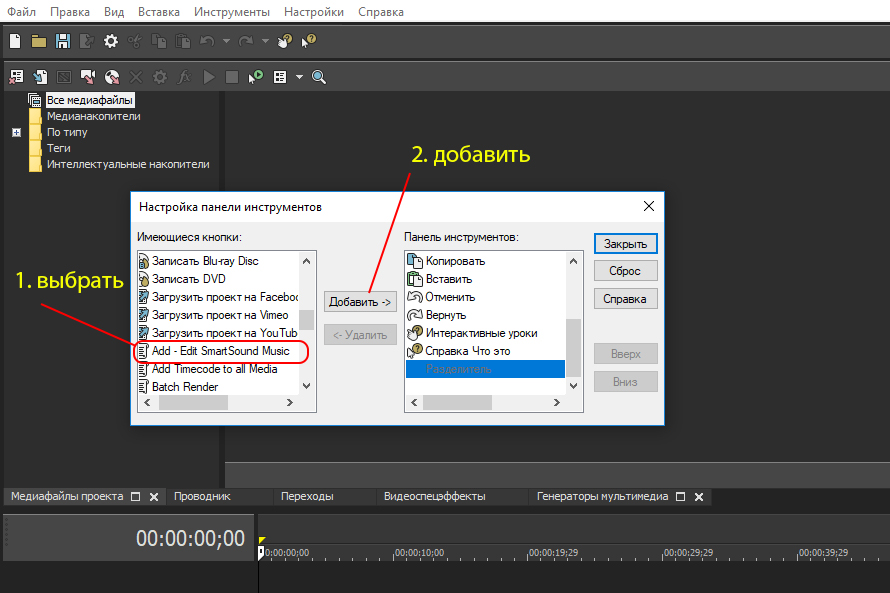The width and height of the screenshot is (890, 593).
Task: Open the Views dropdown arrow in media toolbar
Action: click(299, 77)
